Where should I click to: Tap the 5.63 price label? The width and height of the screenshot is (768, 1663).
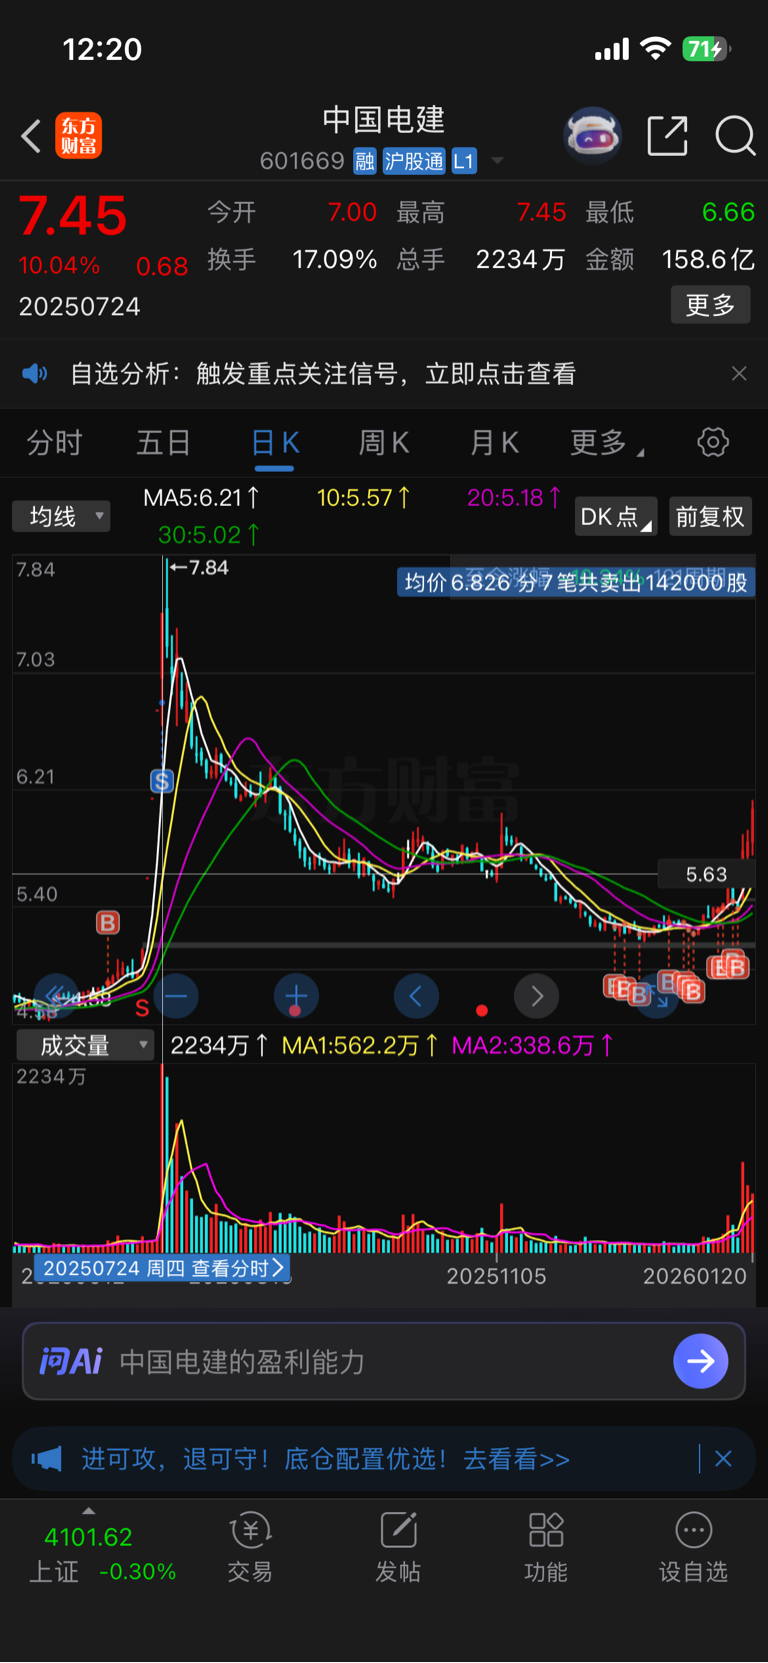coord(706,874)
